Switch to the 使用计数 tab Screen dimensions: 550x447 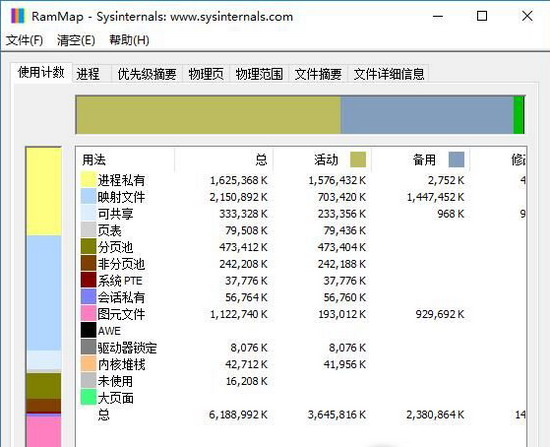point(41,73)
